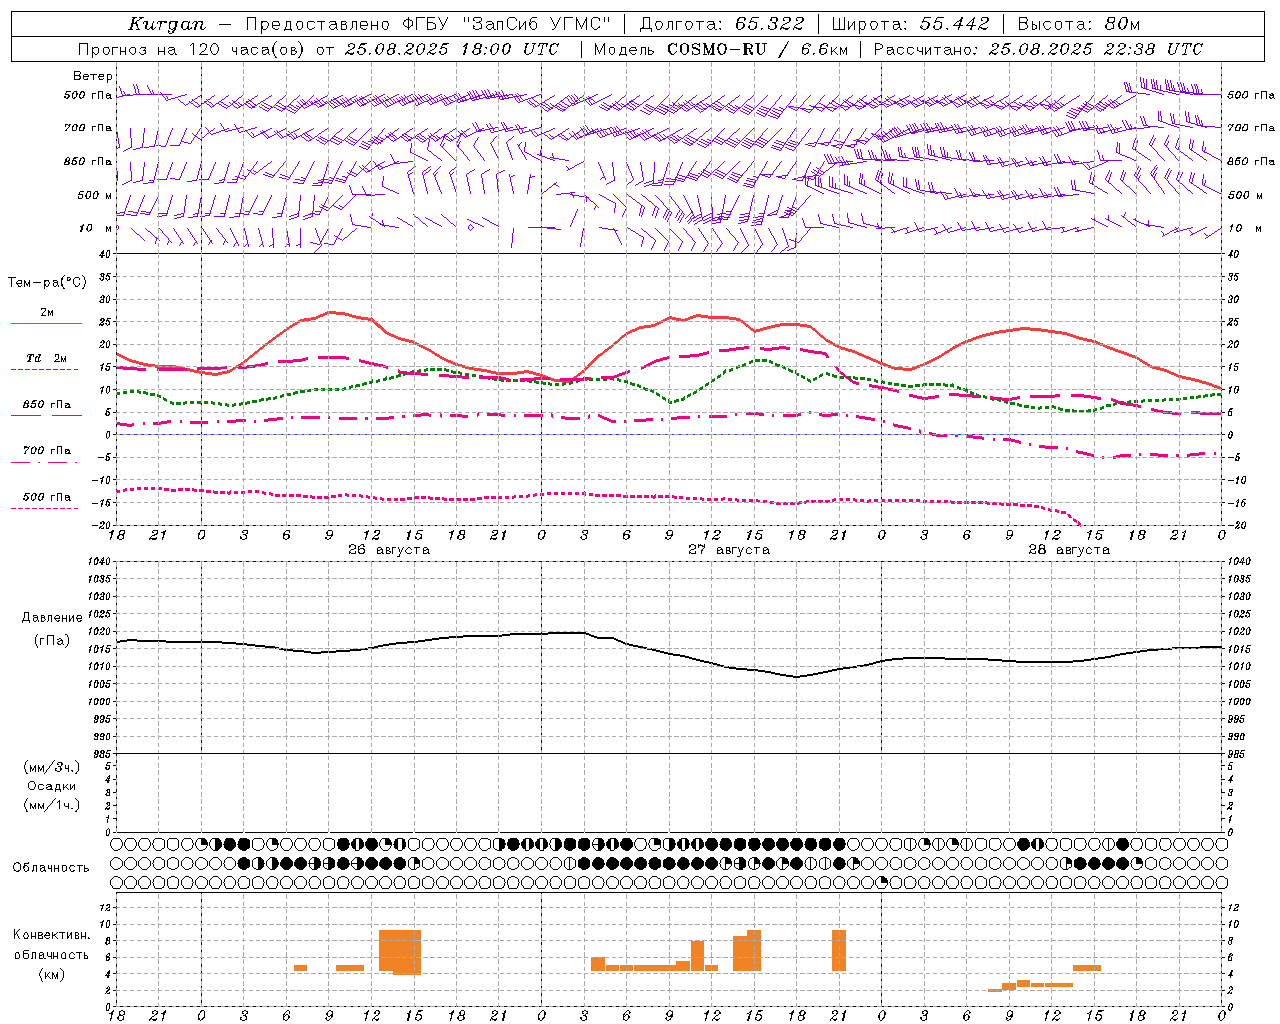
Task: Click the "28 августа" date label
Action: tap(1069, 550)
